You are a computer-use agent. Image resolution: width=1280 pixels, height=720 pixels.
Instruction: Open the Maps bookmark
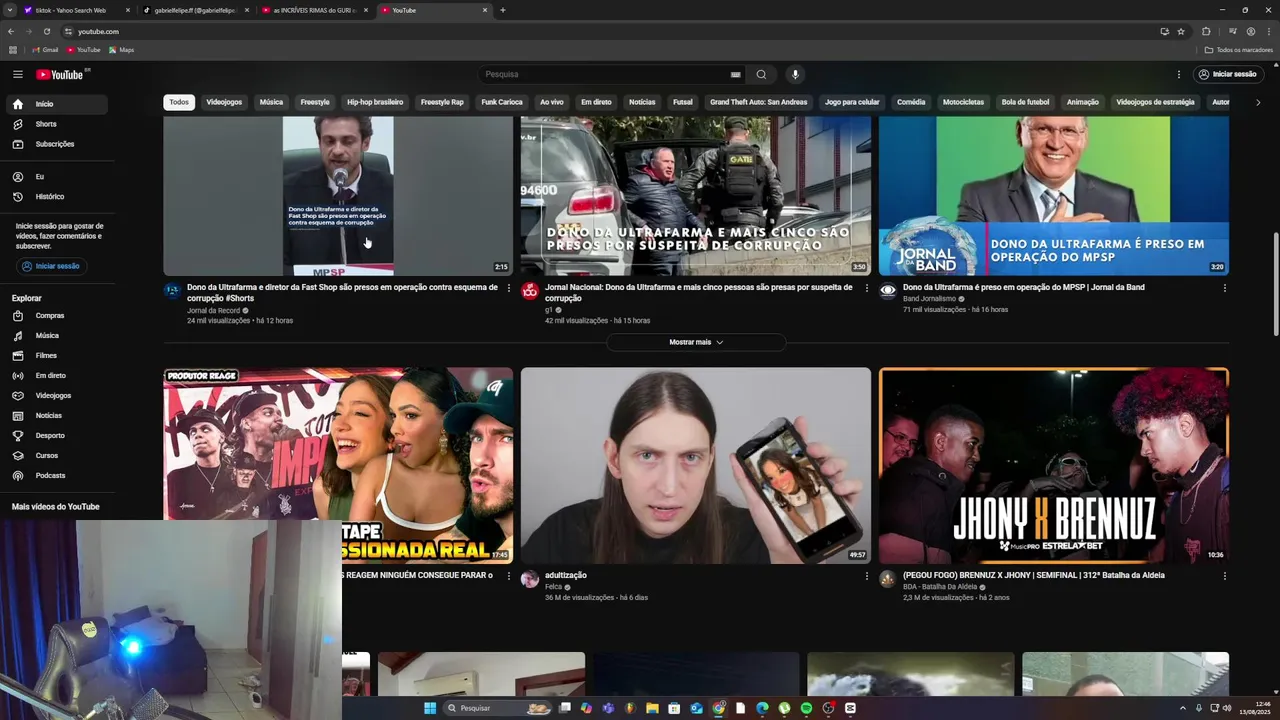click(121, 50)
